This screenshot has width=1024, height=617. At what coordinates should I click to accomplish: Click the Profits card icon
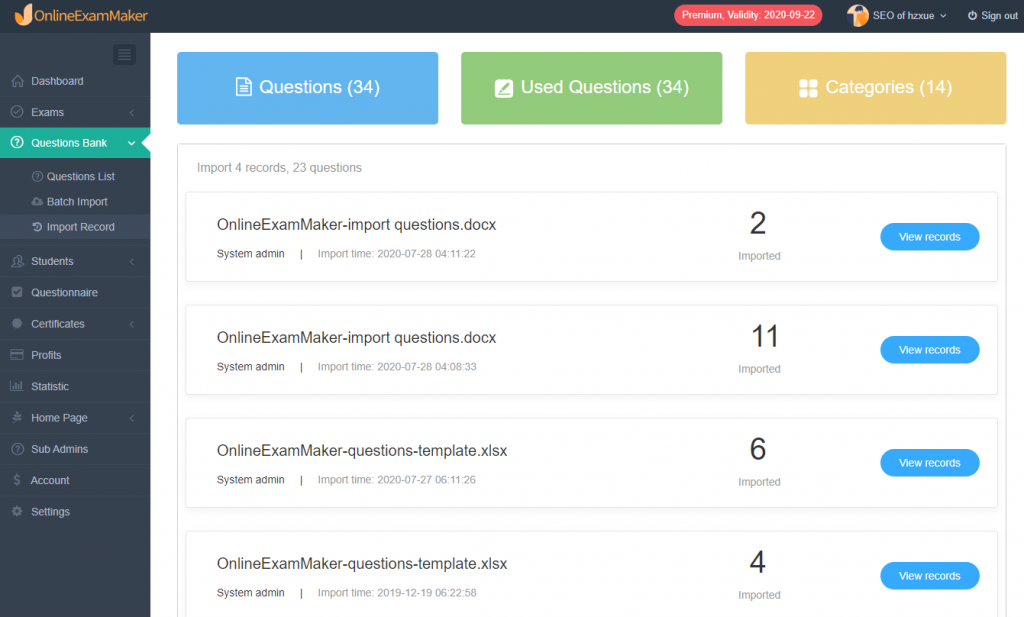(x=17, y=355)
